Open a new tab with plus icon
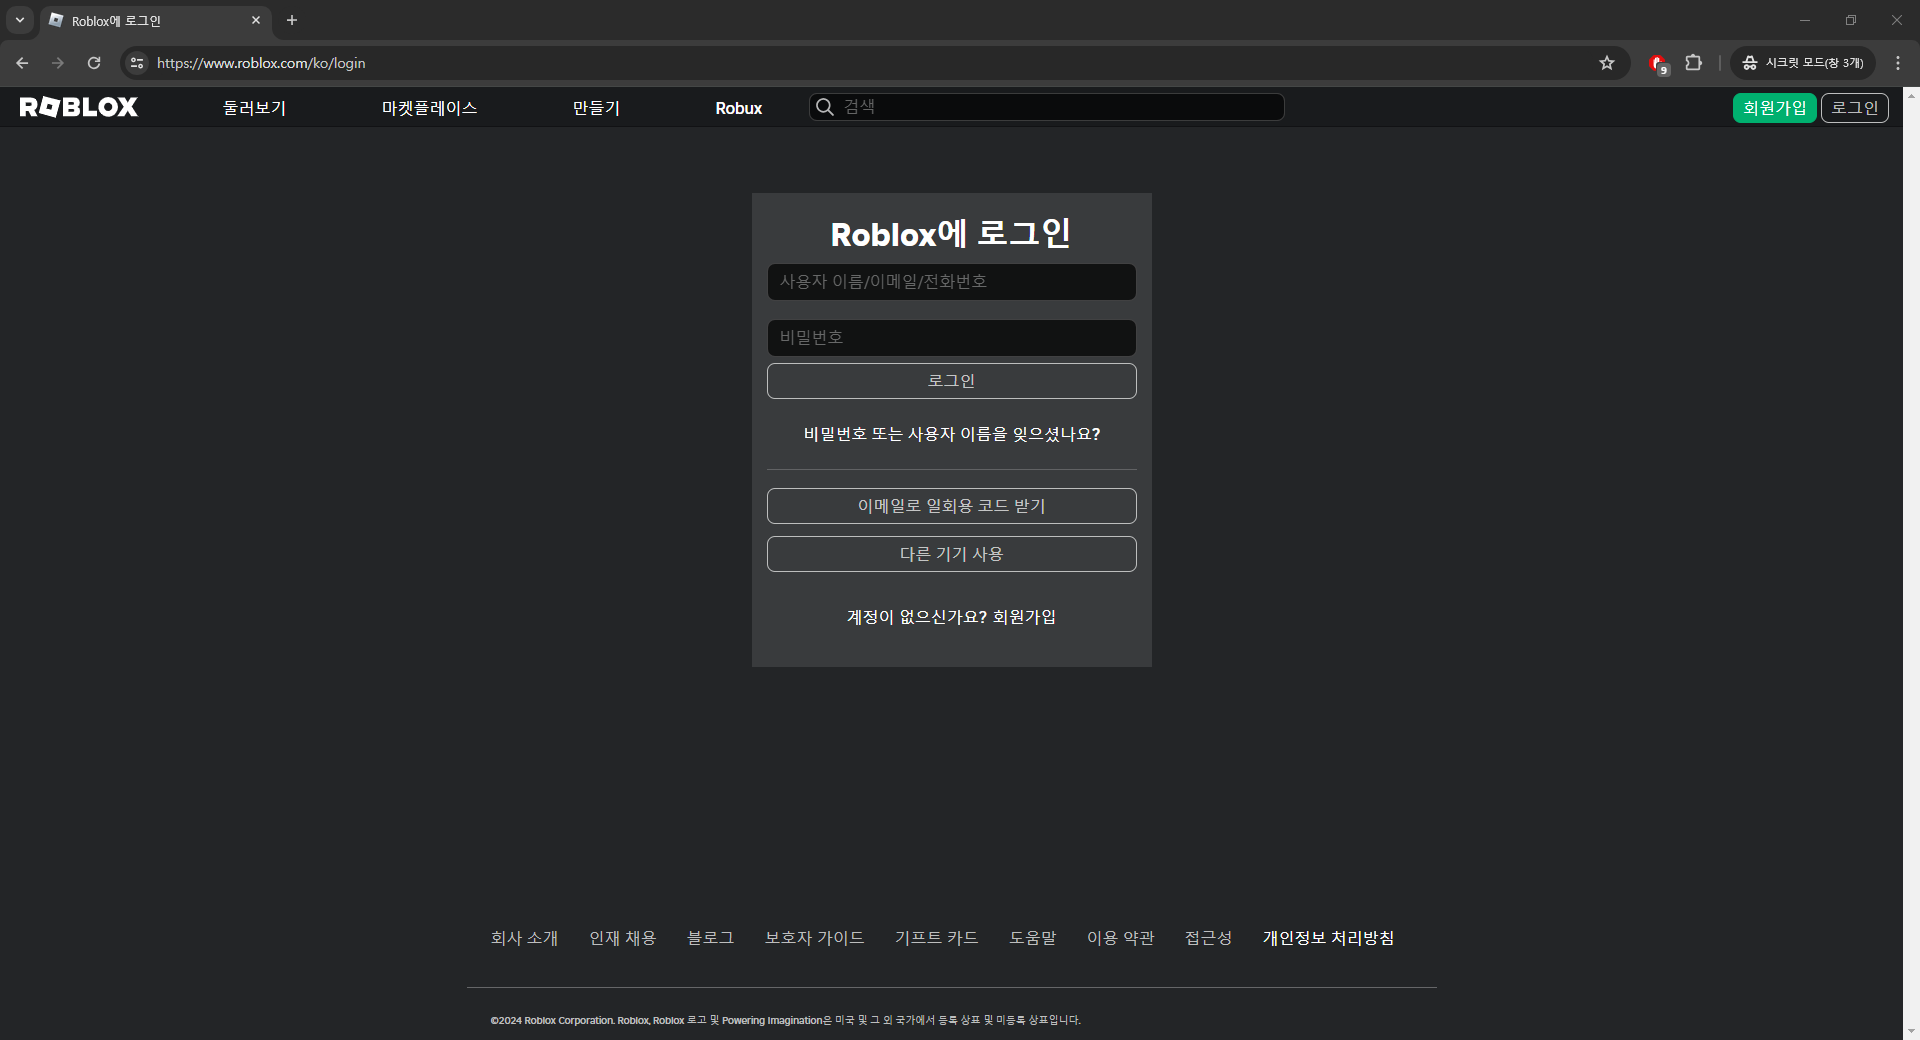This screenshot has height=1040, width=1920. pyautogui.click(x=292, y=20)
